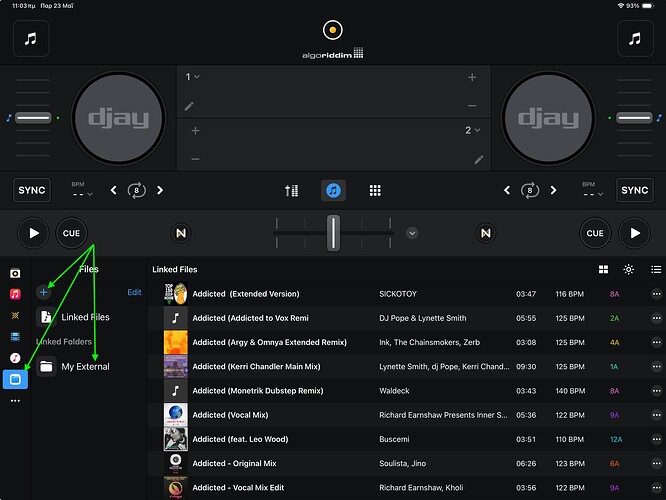Click Edit in Files panel

(134, 292)
